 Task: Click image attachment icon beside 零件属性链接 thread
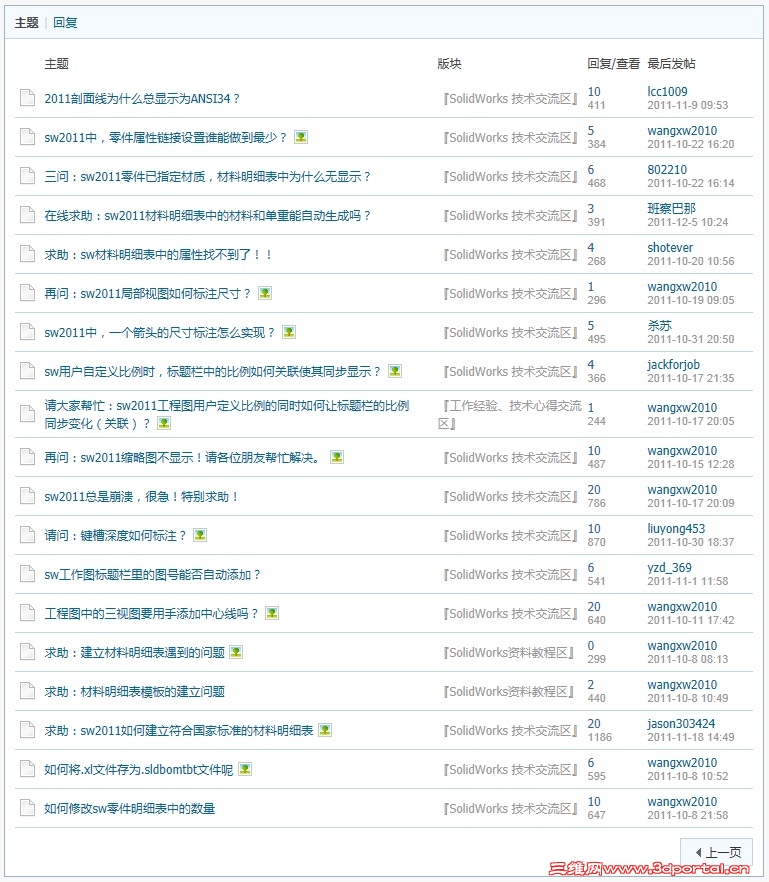click(x=301, y=137)
